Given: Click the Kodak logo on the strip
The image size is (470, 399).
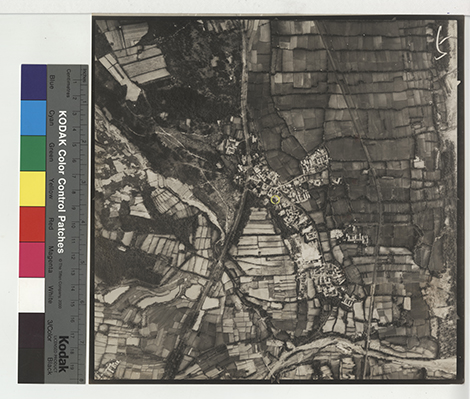Looking at the screenshot, I should [x=63, y=354].
